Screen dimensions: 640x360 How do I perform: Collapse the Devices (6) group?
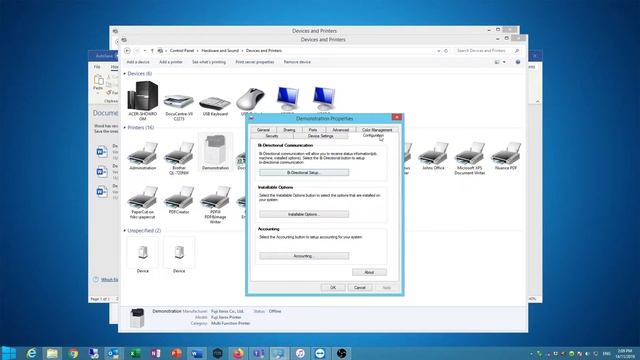(x=124, y=73)
